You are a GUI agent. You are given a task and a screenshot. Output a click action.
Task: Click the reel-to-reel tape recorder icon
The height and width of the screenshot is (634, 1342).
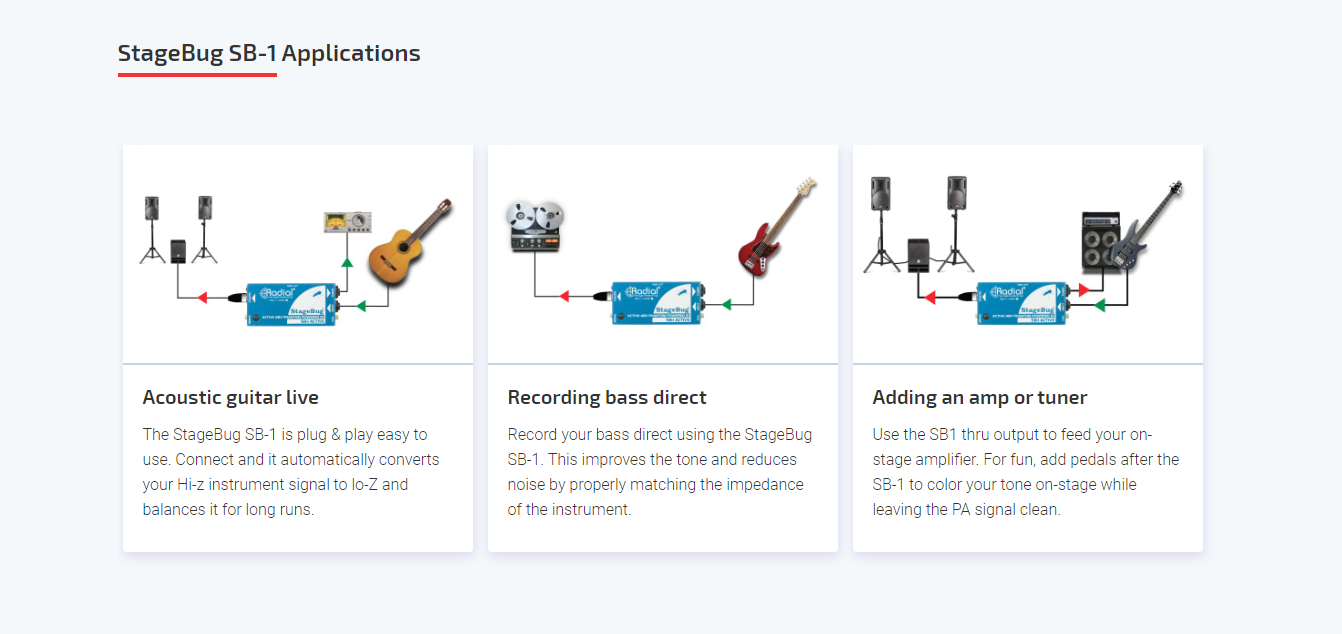535,226
